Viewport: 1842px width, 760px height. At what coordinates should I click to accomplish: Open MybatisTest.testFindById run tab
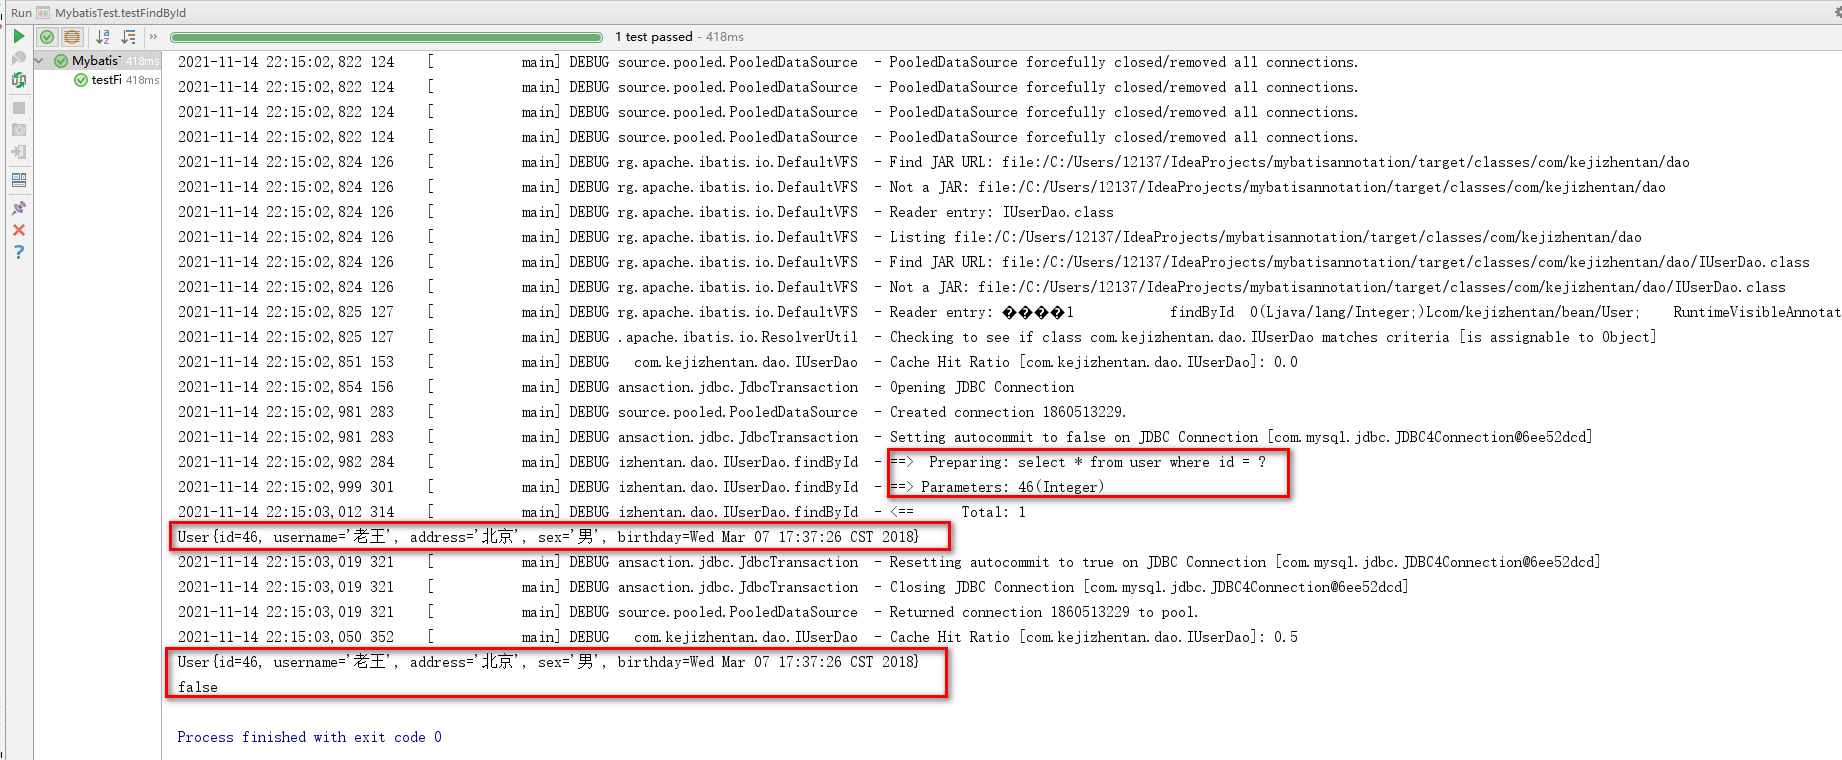tap(120, 13)
